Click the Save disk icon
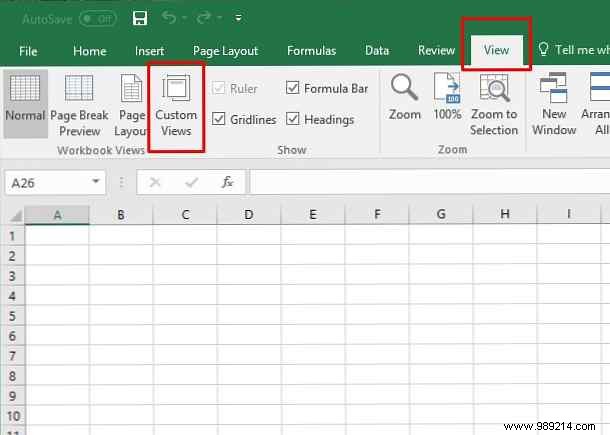 coord(140,18)
